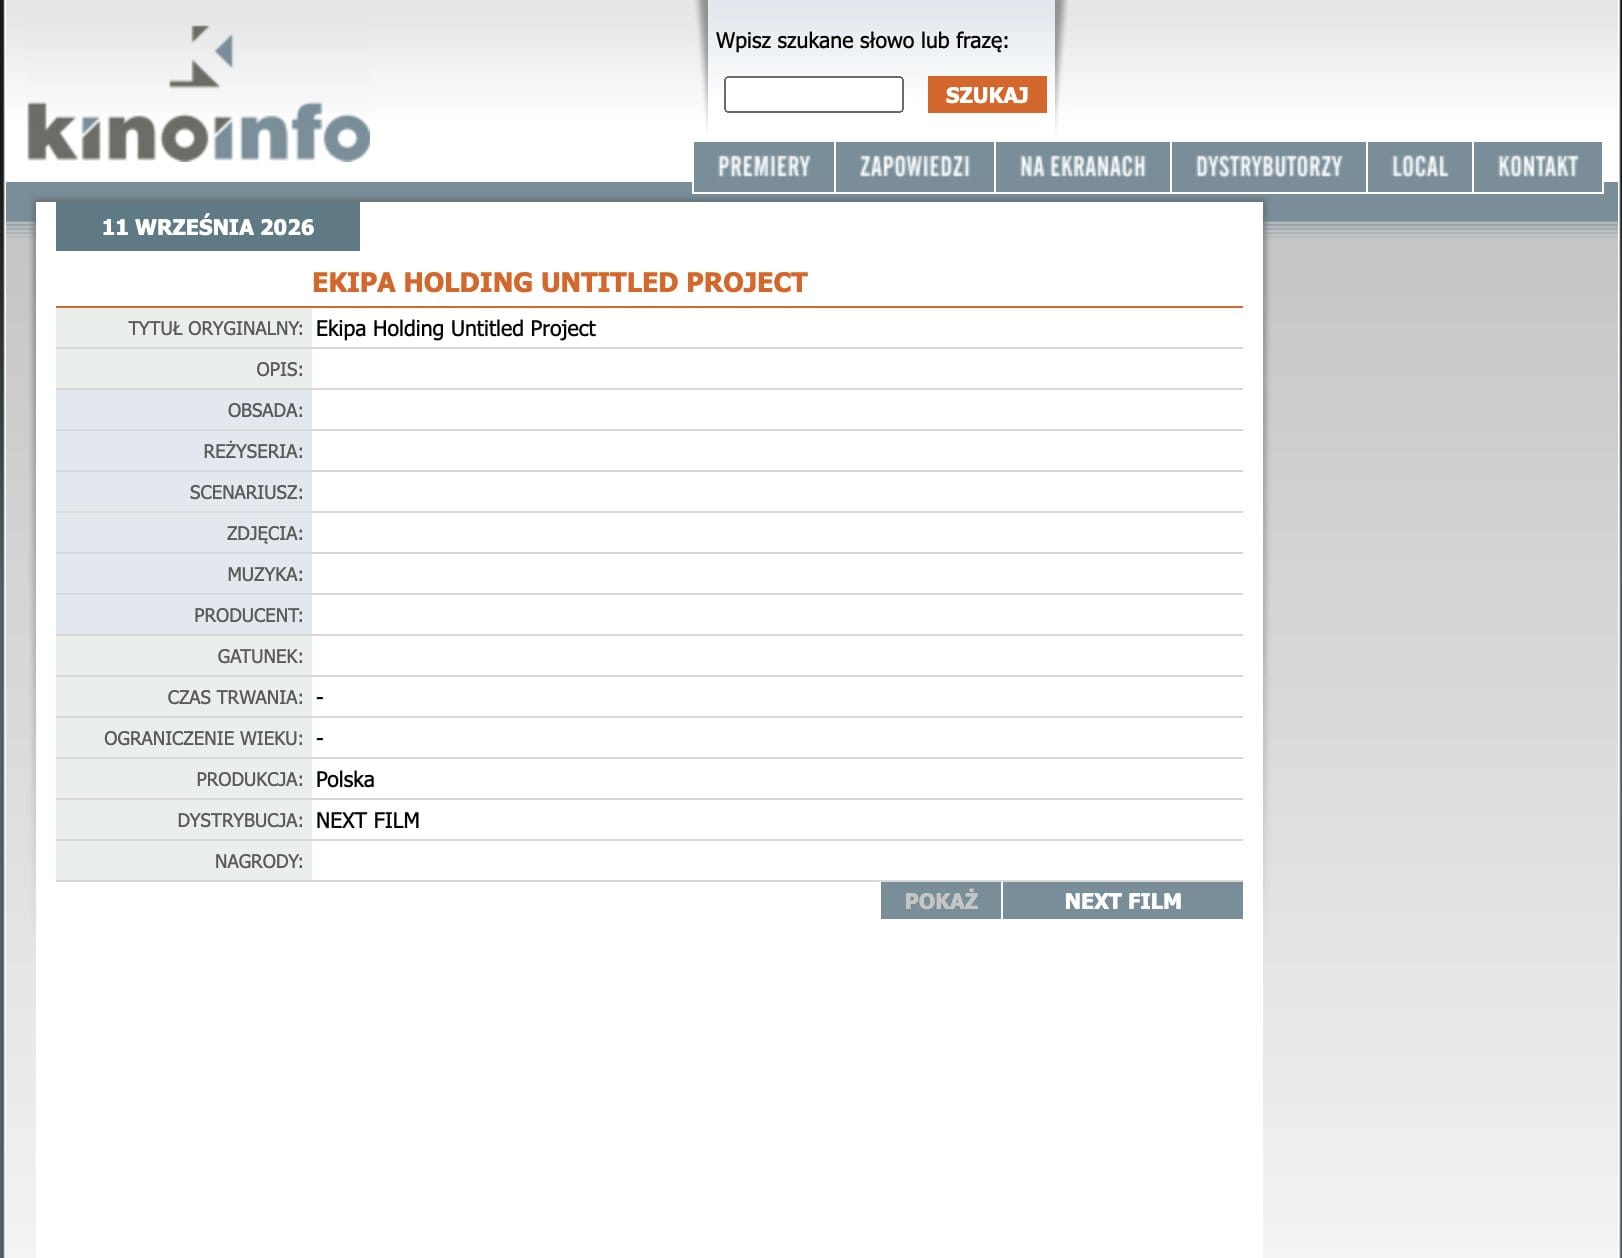Open the DYSTRYBUTORZY menu
1622x1258 pixels.
[1269, 166]
